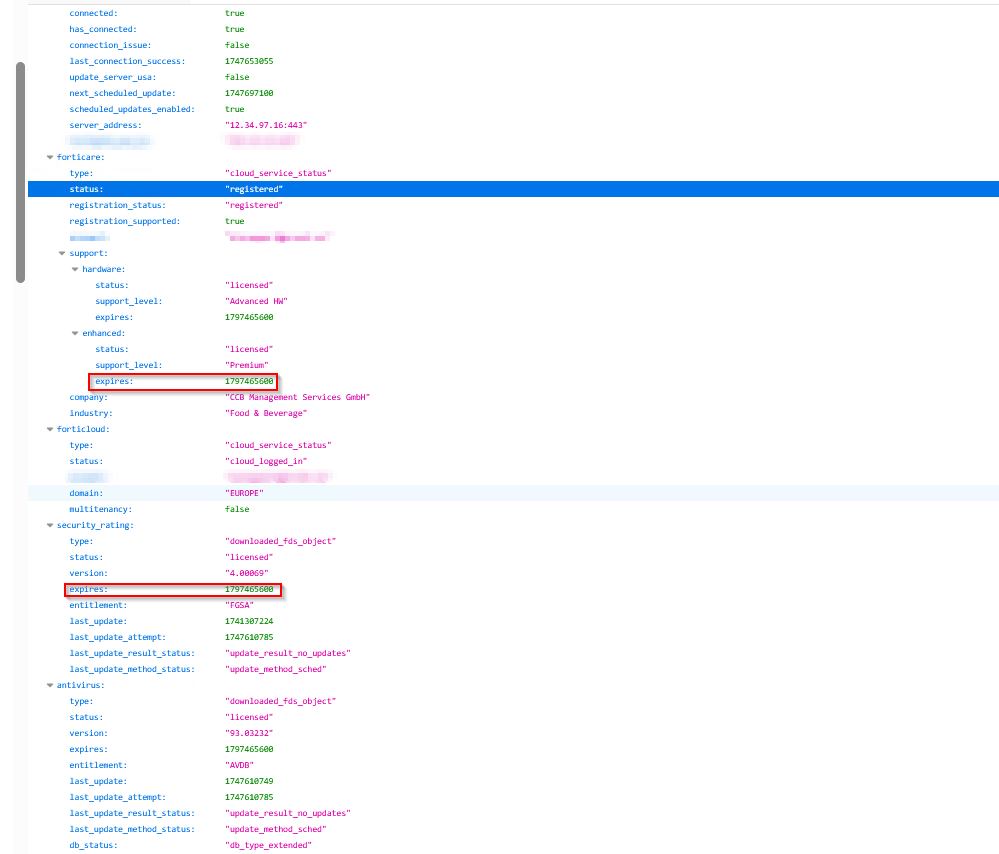Collapse the forticloud node
999x854 pixels.
click(x=50, y=430)
